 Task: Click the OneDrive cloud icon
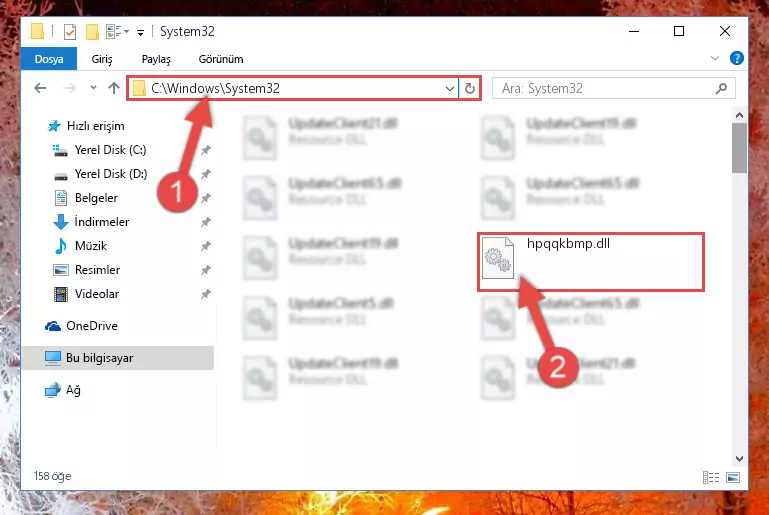click(52, 326)
